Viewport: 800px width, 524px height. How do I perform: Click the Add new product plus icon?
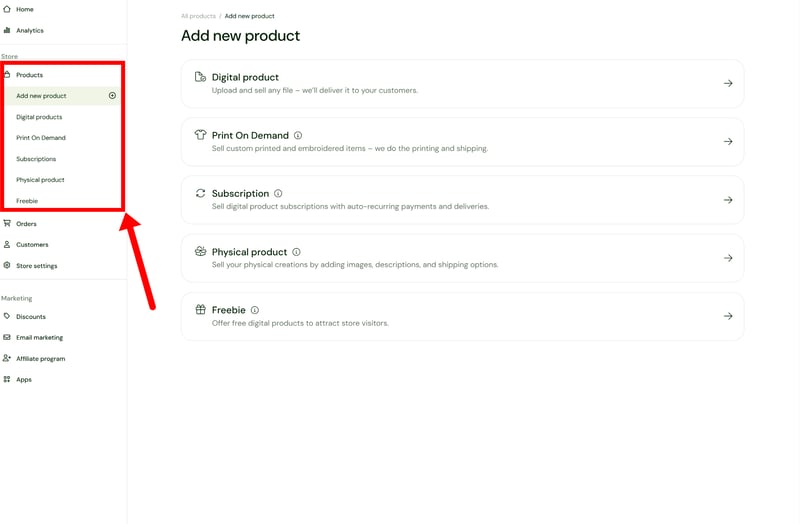(x=112, y=96)
